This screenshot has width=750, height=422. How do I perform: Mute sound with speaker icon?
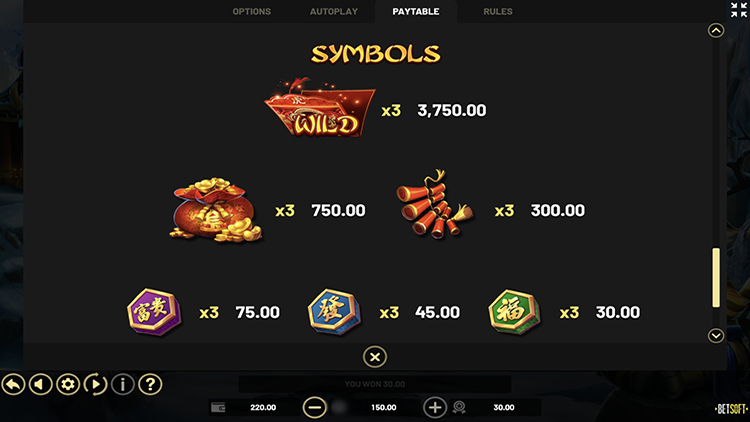coord(41,384)
